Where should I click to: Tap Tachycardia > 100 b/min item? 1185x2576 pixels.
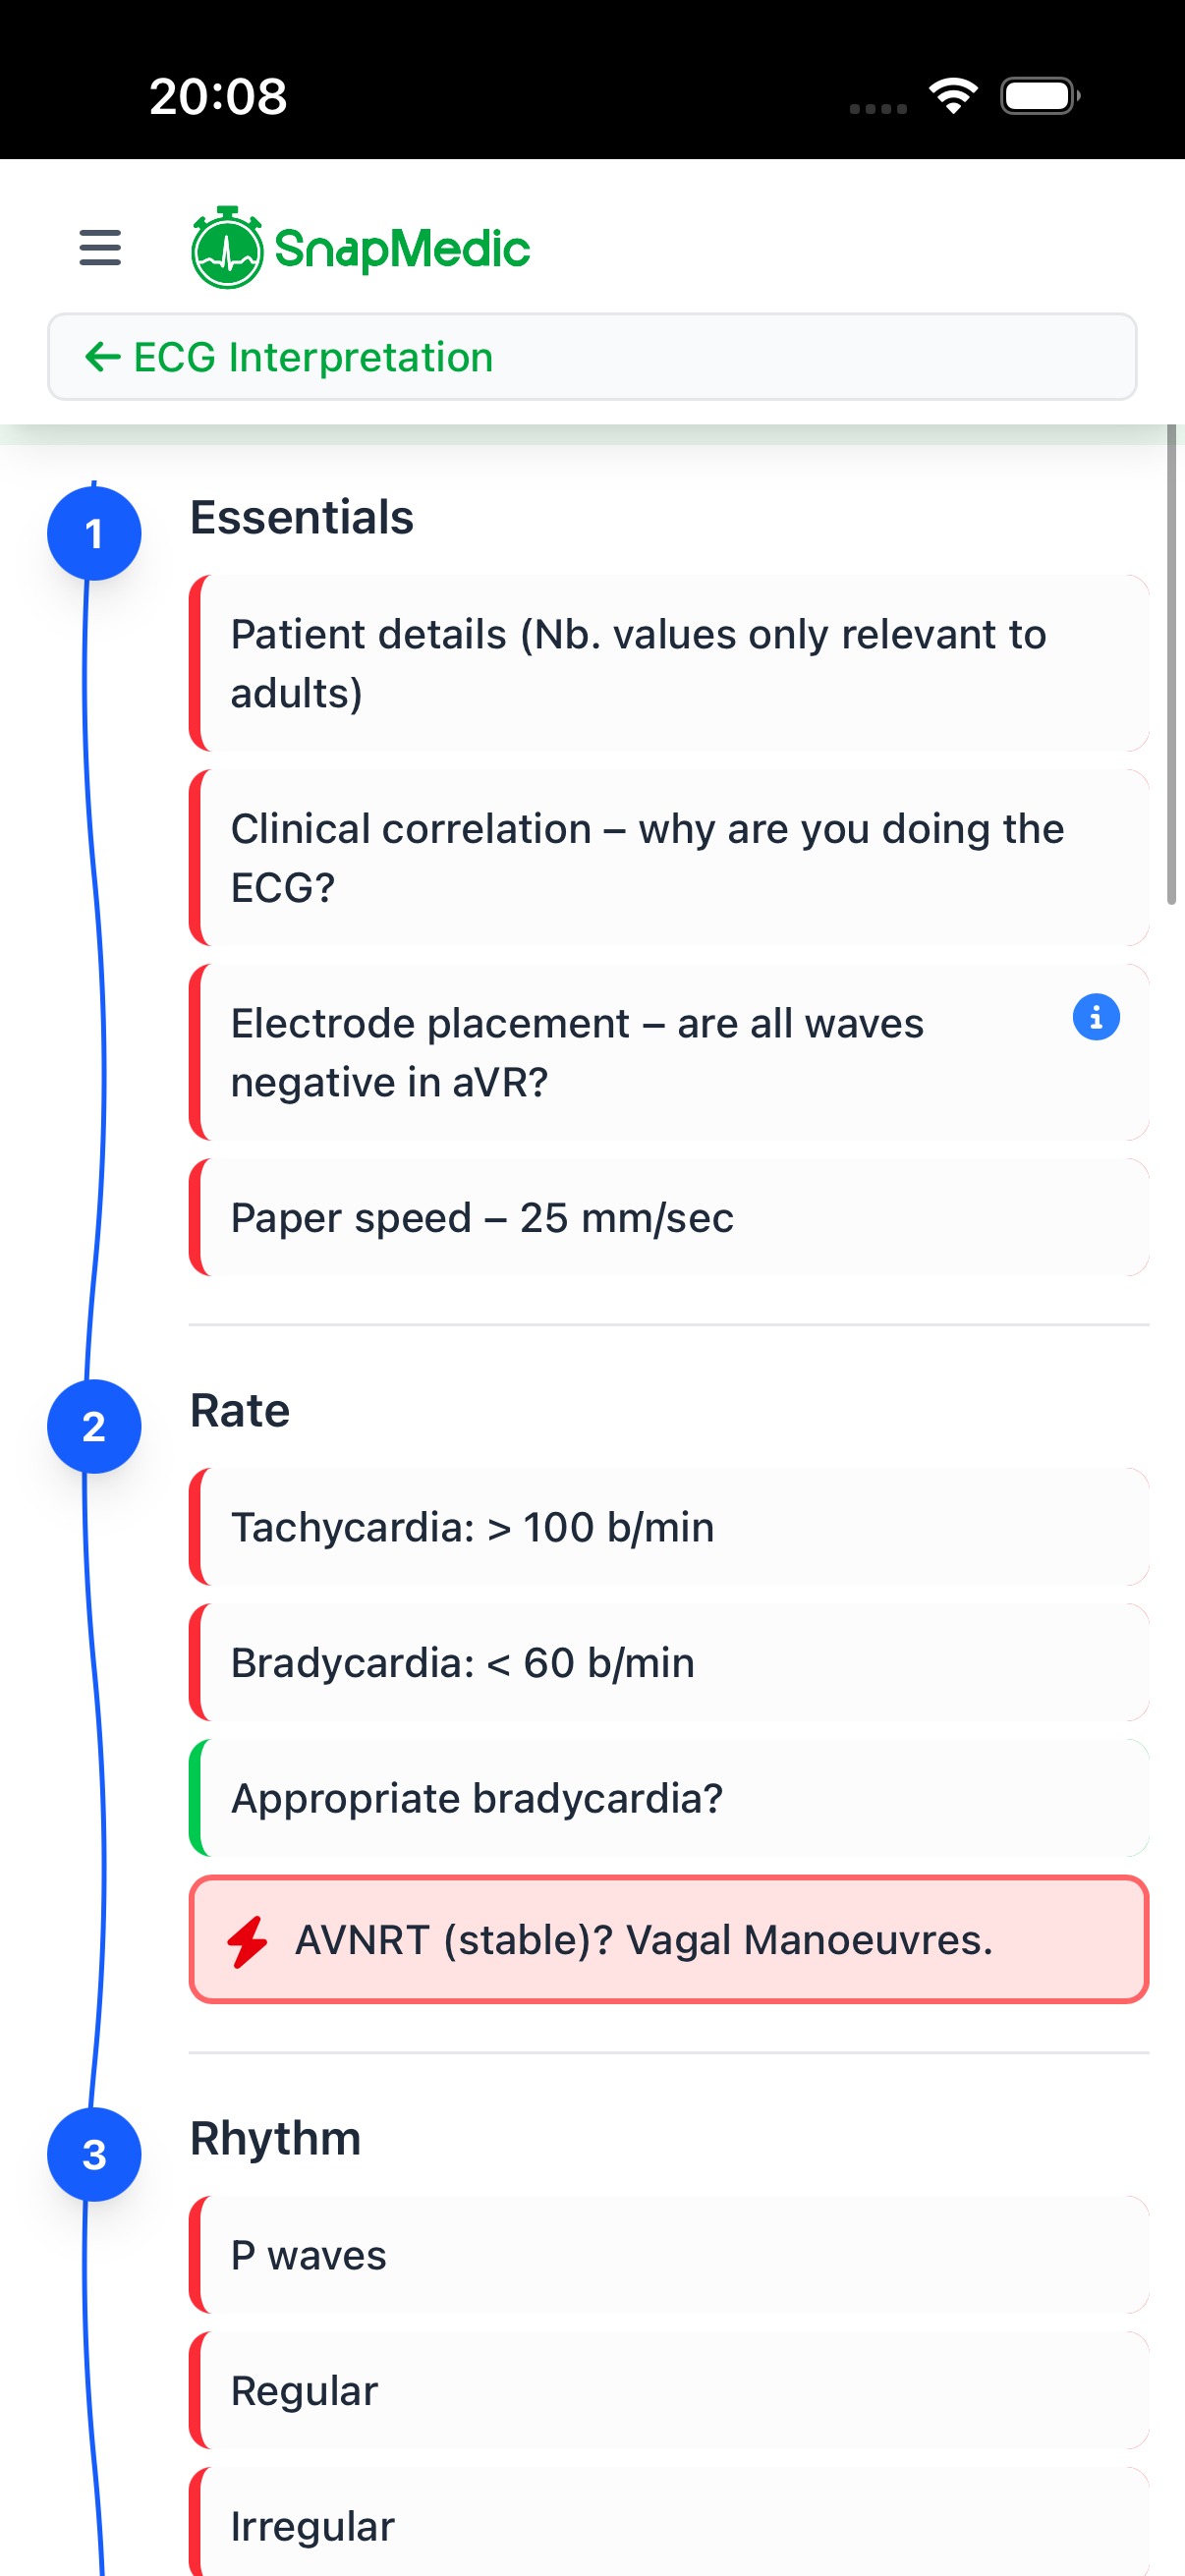pos(668,1527)
